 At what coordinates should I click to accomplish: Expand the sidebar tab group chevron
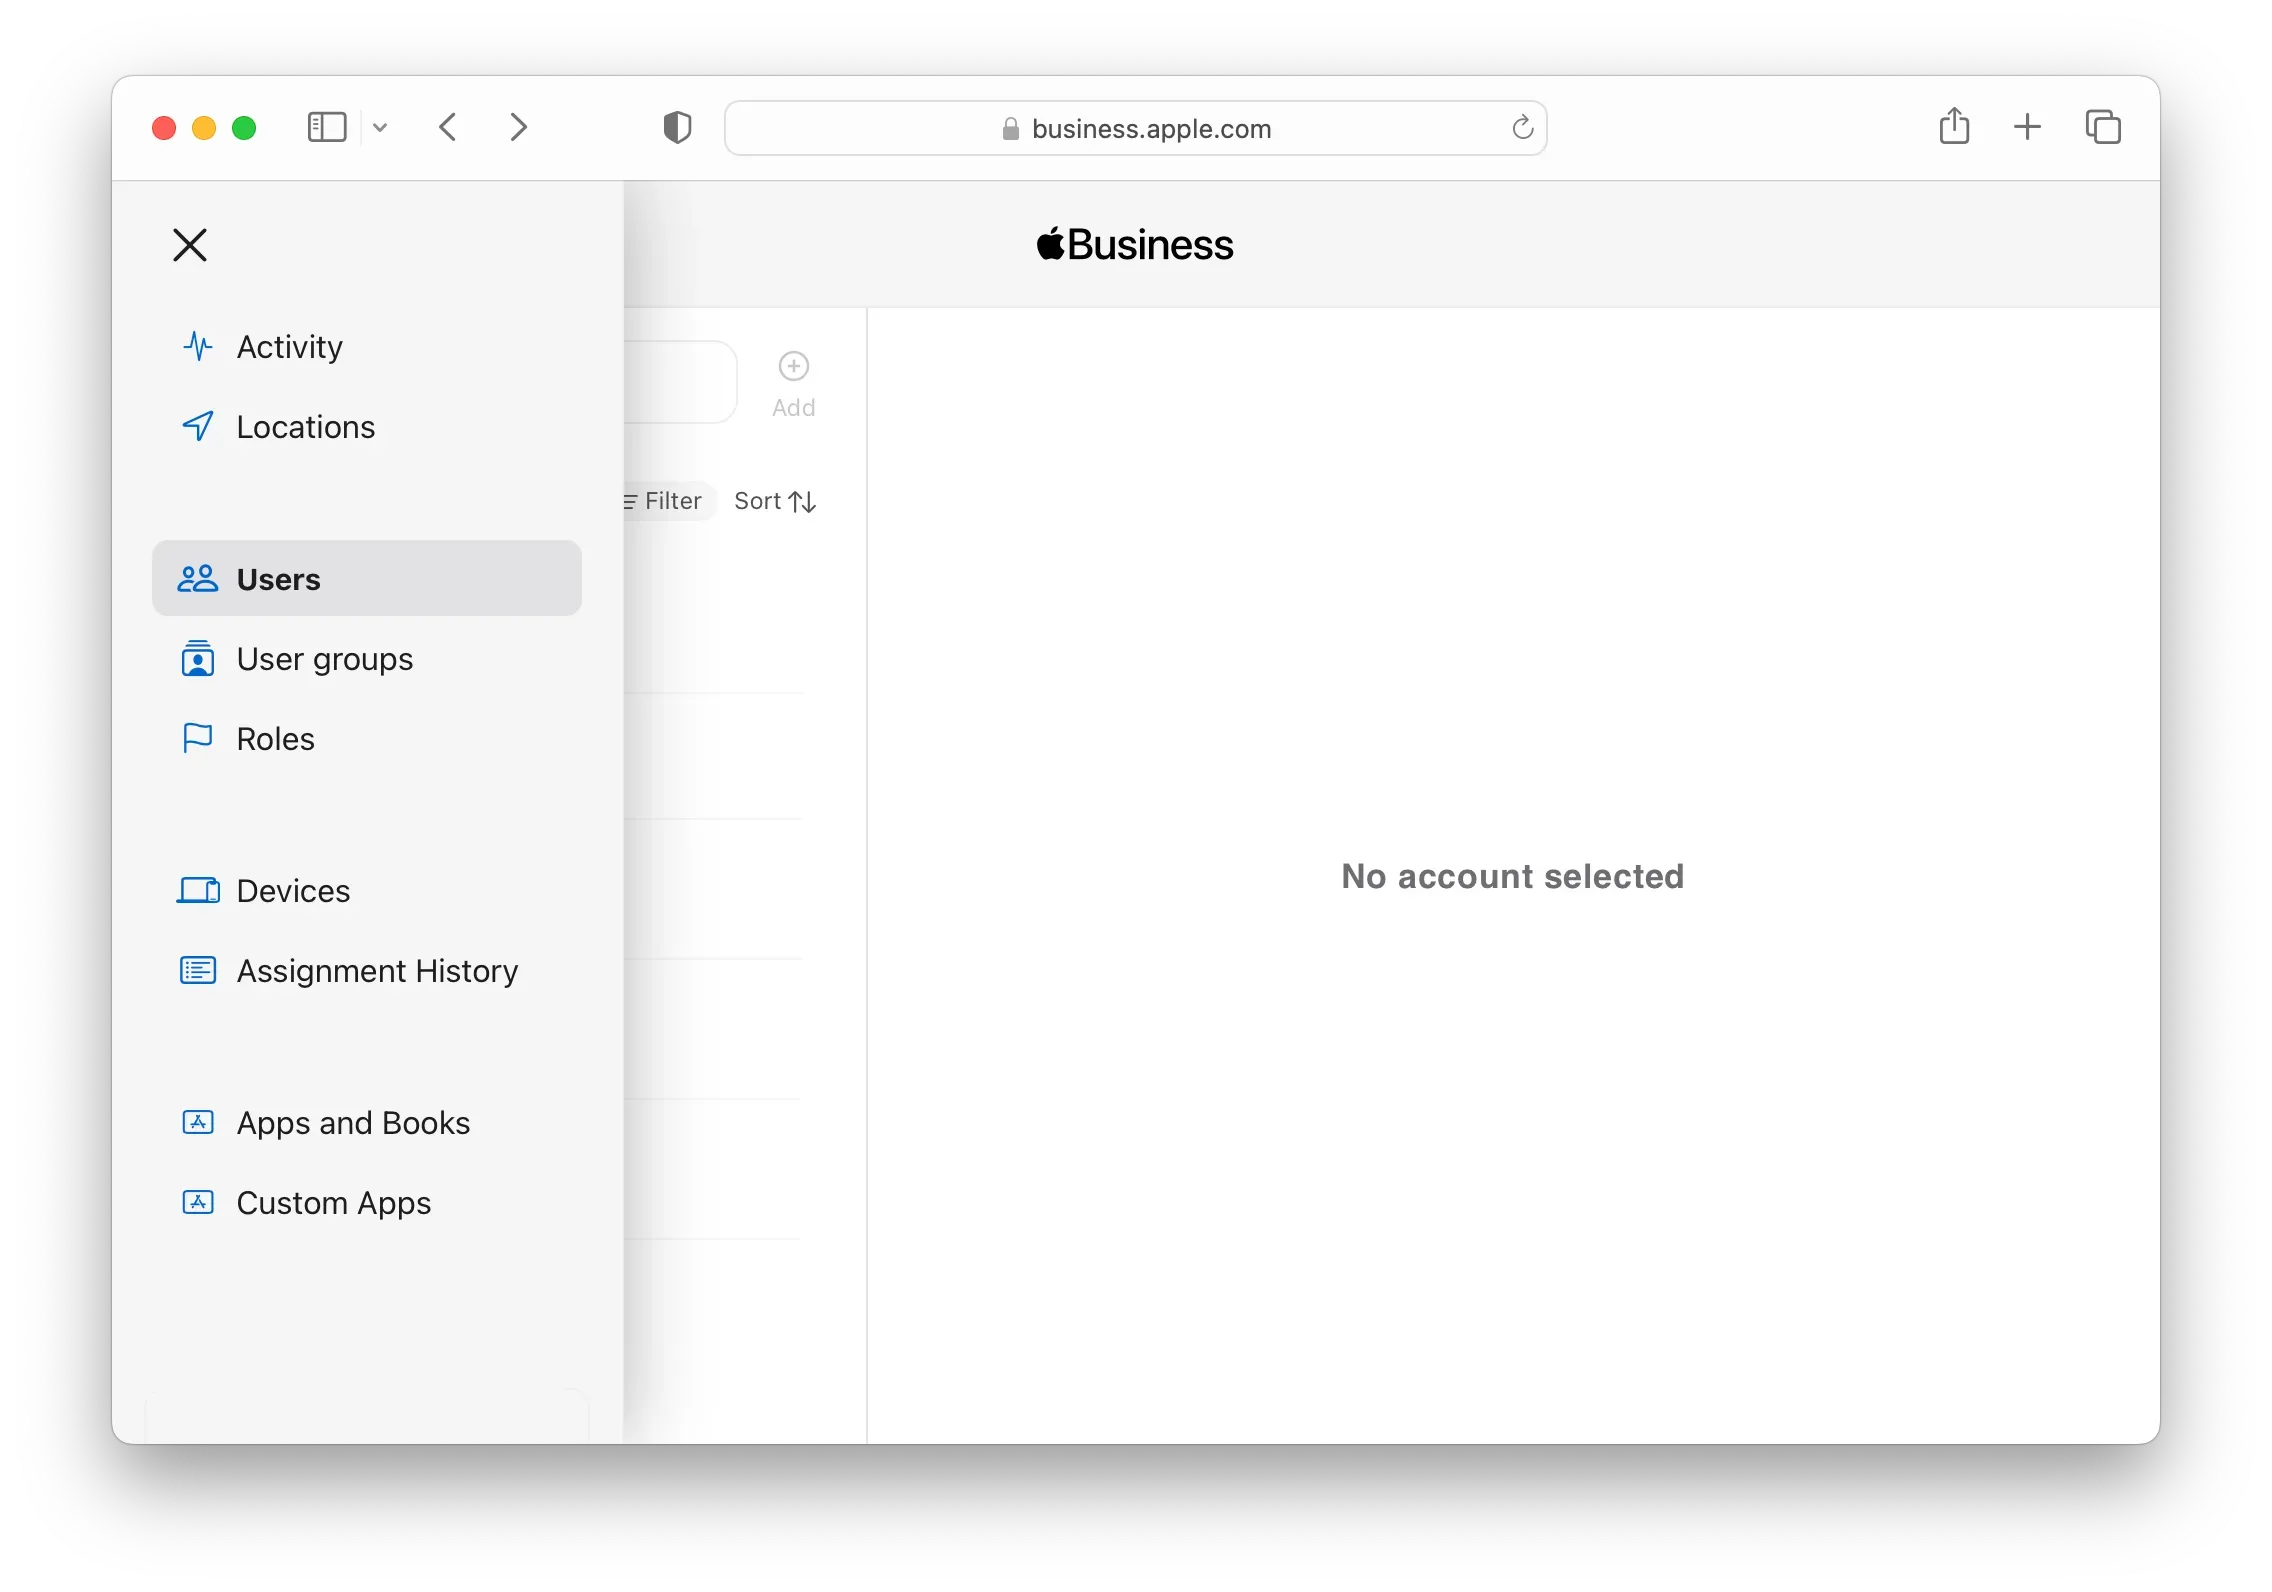click(x=380, y=128)
